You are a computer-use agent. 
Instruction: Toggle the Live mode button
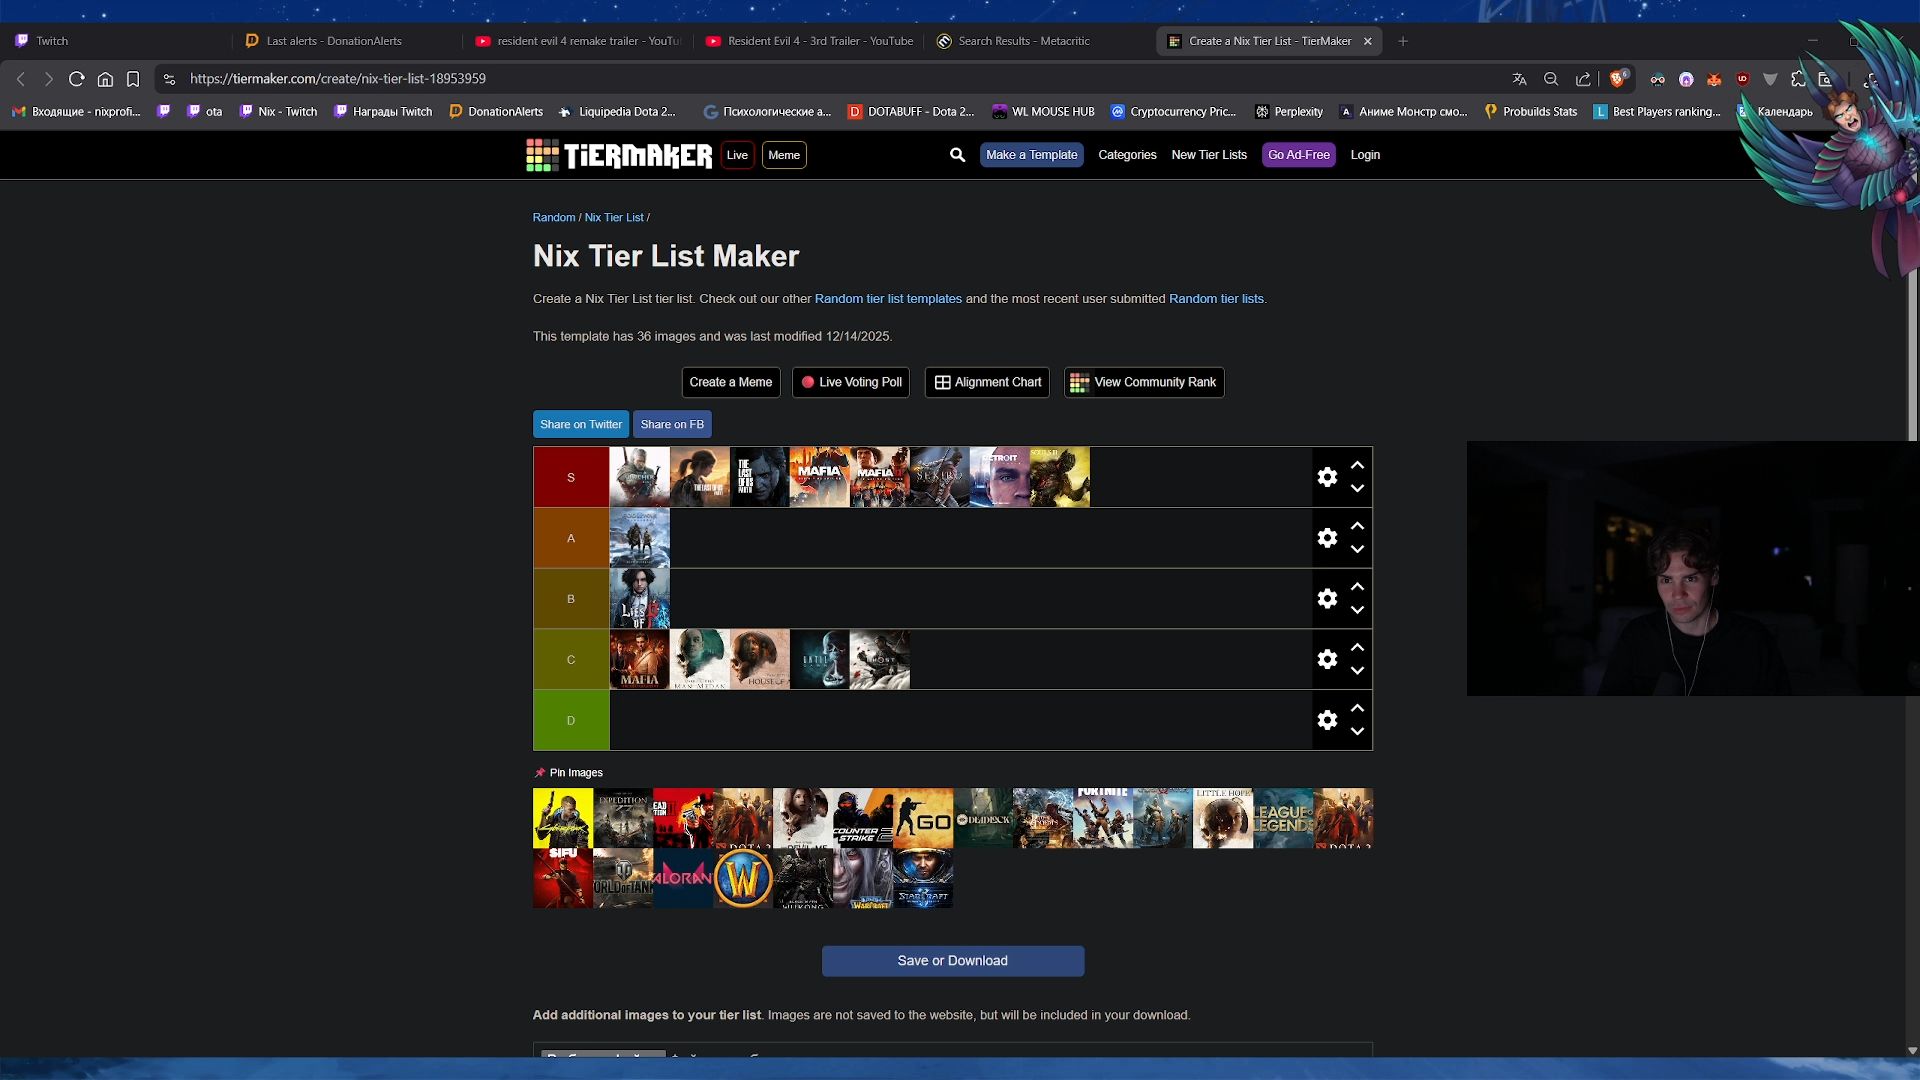coord(737,155)
